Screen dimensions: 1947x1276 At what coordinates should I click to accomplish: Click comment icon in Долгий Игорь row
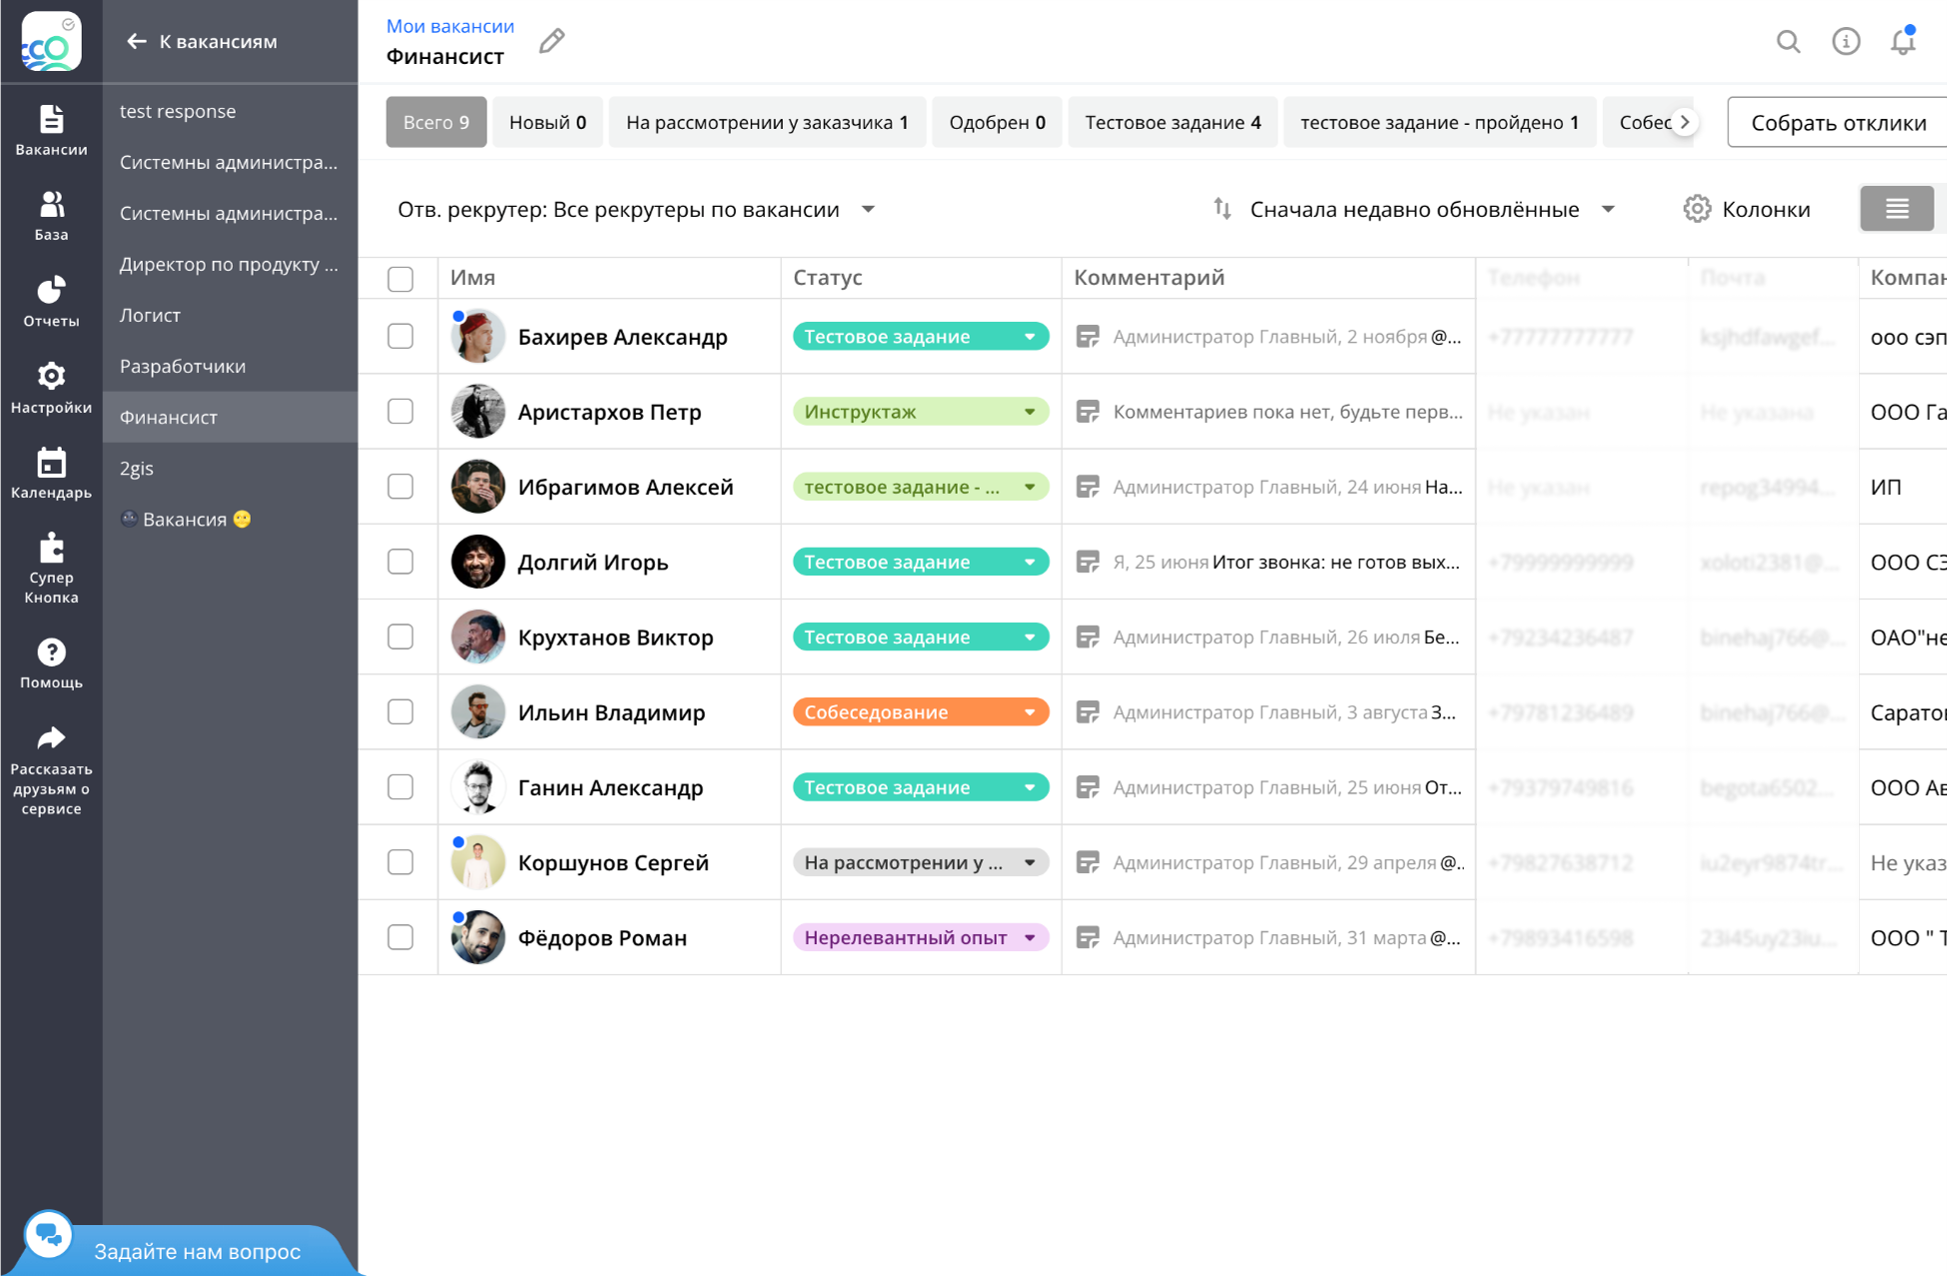(1088, 562)
